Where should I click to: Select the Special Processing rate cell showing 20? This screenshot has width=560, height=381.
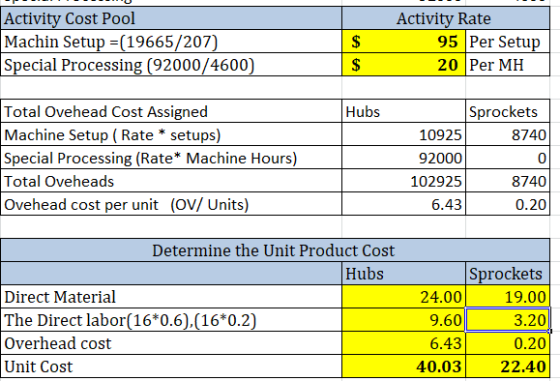coord(404,65)
